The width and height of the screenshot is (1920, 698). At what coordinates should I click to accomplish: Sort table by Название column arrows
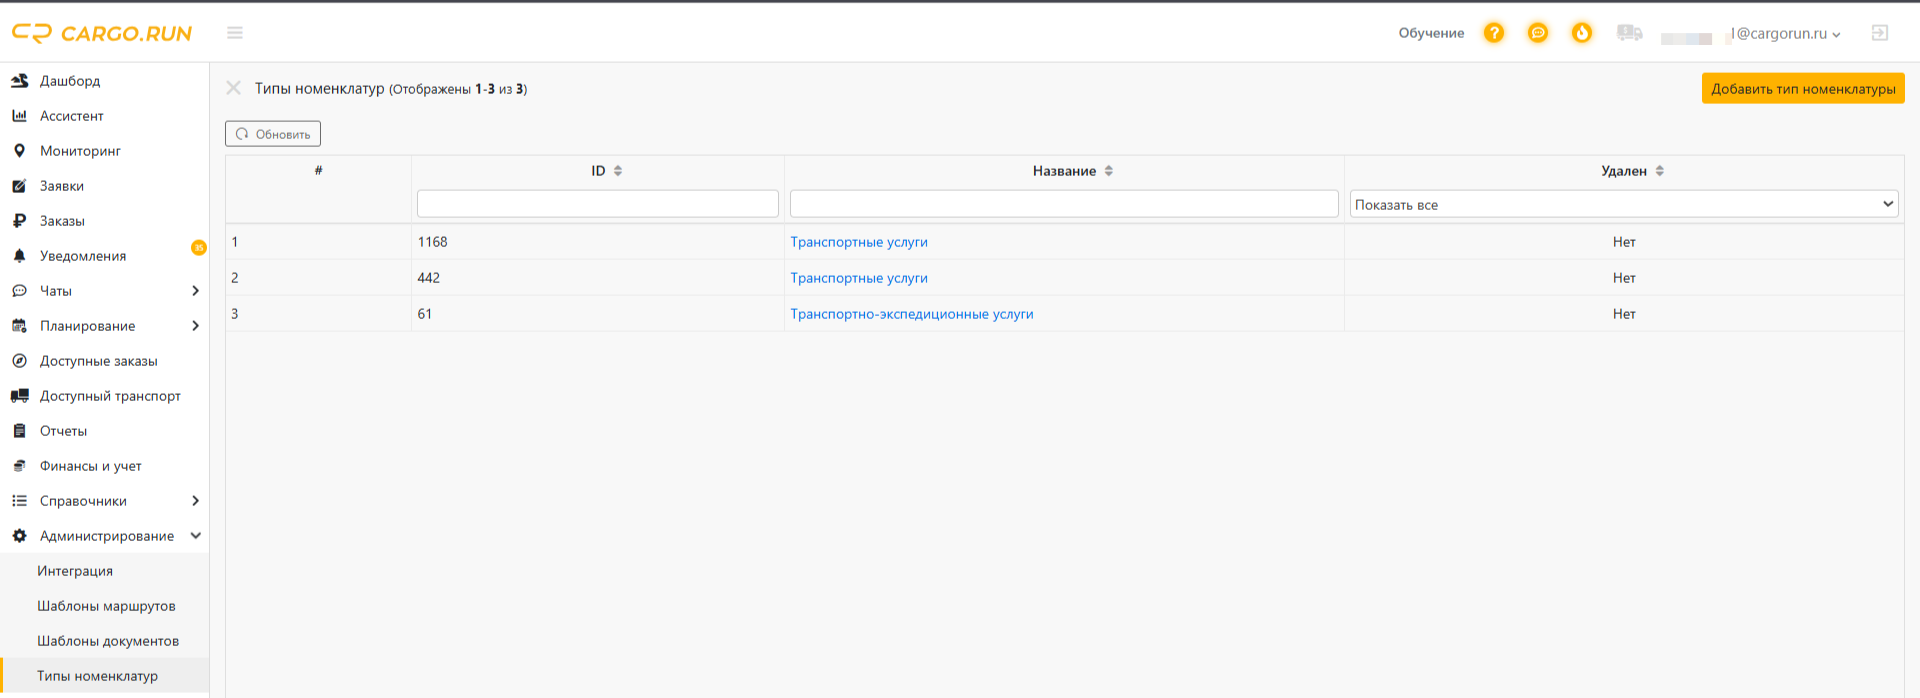coord(1109,171)
